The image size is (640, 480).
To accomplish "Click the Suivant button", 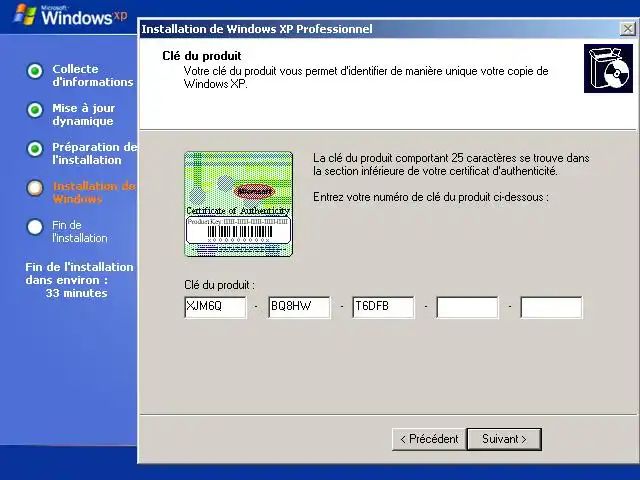I will [x=504, y=439].
